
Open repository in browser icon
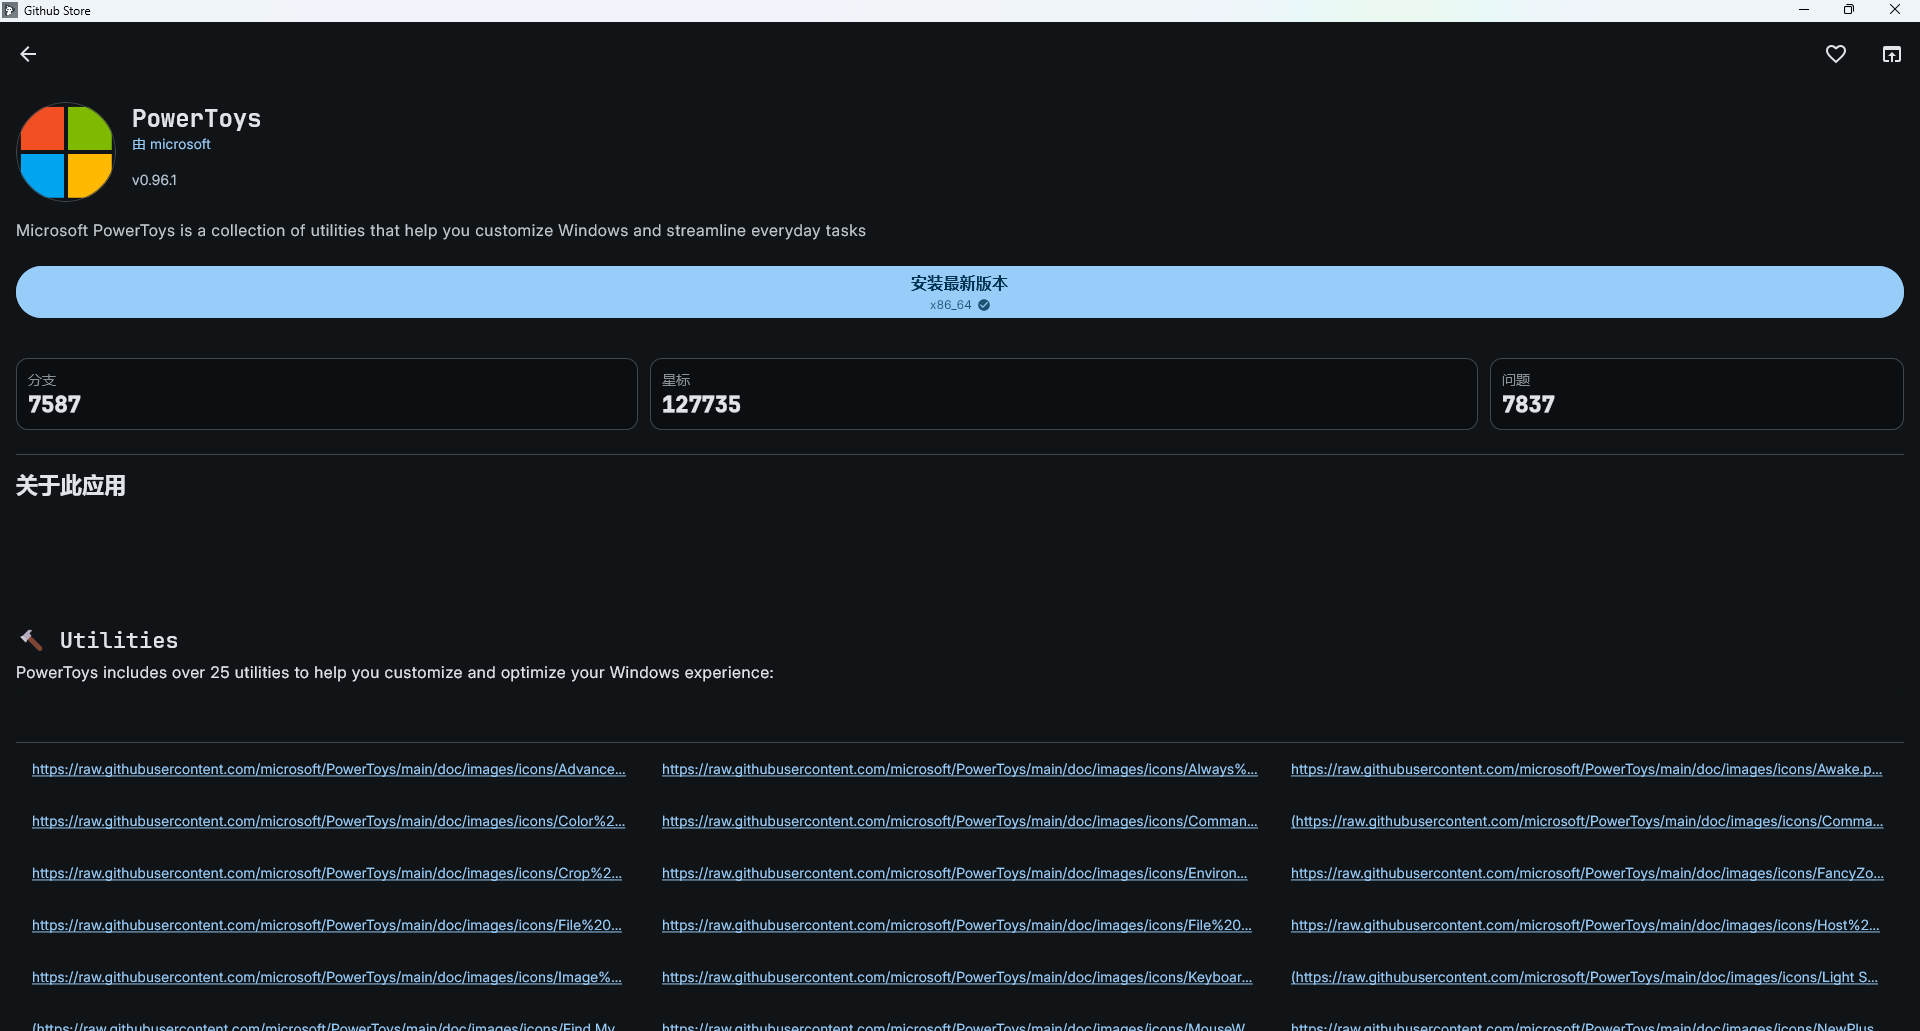pos(1891,54)
